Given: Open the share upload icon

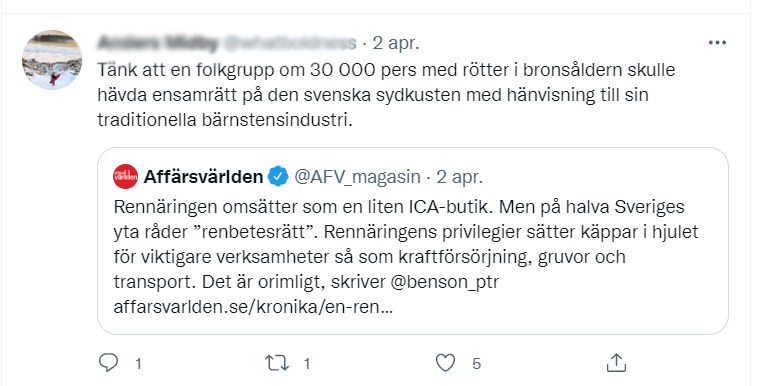Looking at the screenshot, I should (616, 363).
